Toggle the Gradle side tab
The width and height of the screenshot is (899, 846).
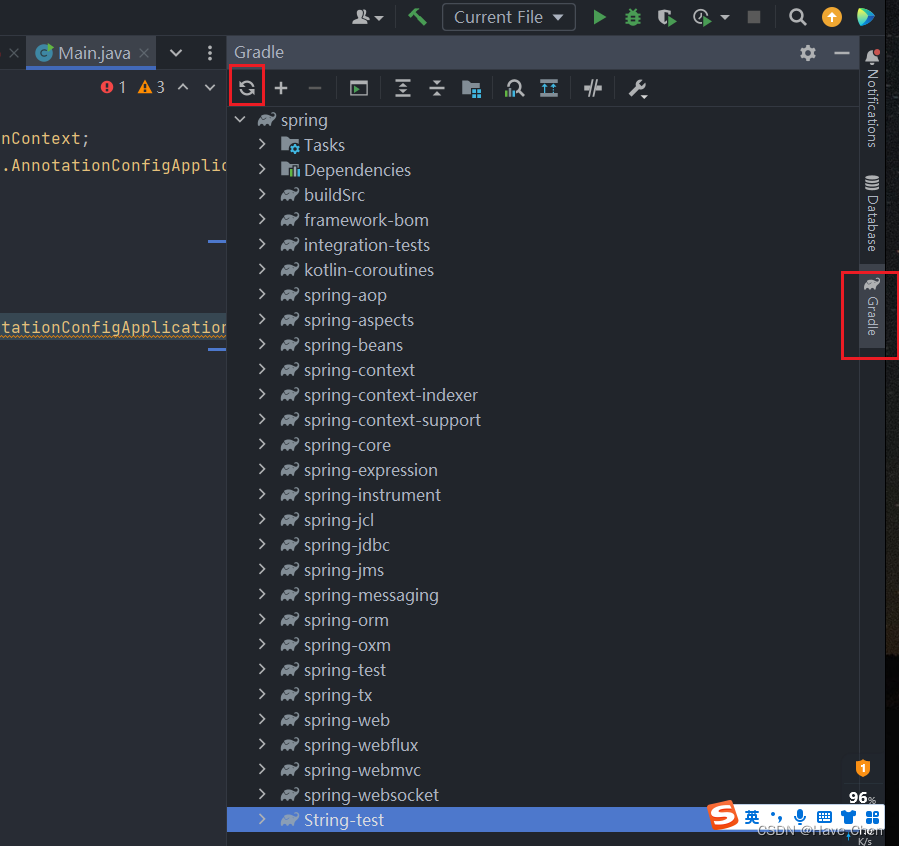(x=872, y=307)
